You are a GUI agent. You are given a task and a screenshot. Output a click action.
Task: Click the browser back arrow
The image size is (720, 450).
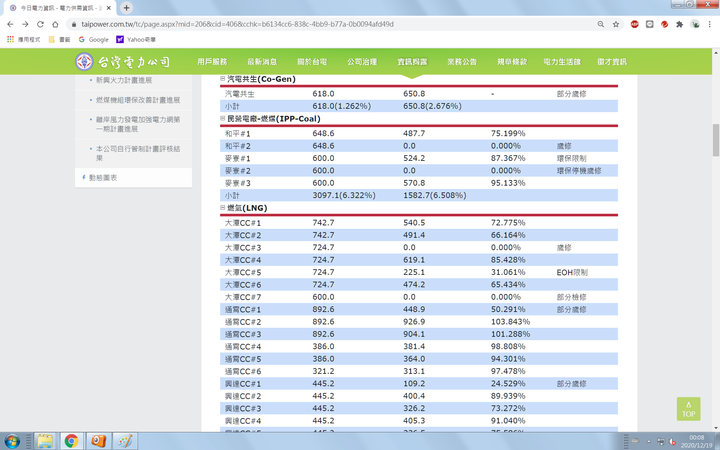coord(10,24)
